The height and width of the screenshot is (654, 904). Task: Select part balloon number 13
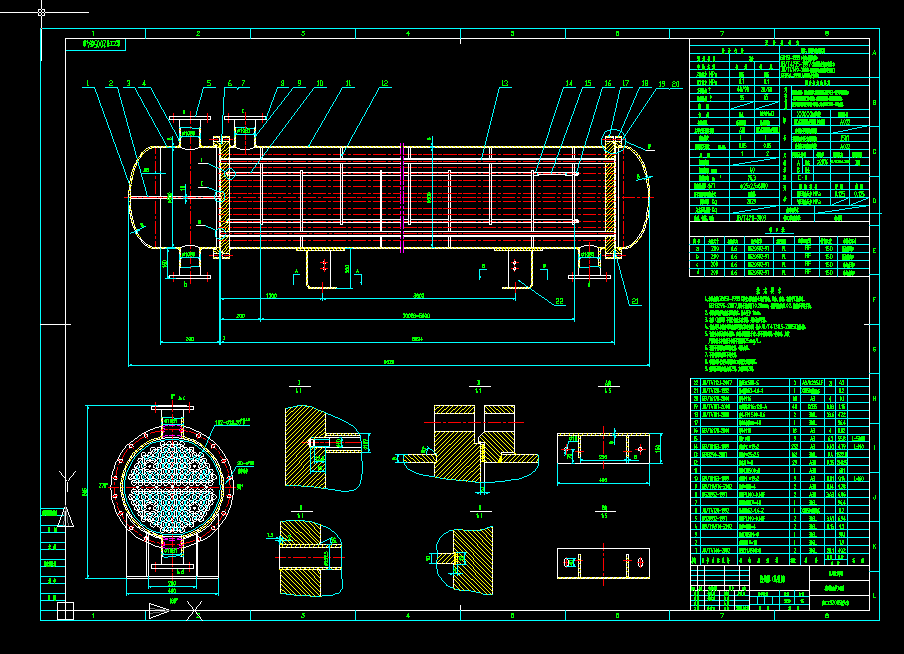pos(505,84)
